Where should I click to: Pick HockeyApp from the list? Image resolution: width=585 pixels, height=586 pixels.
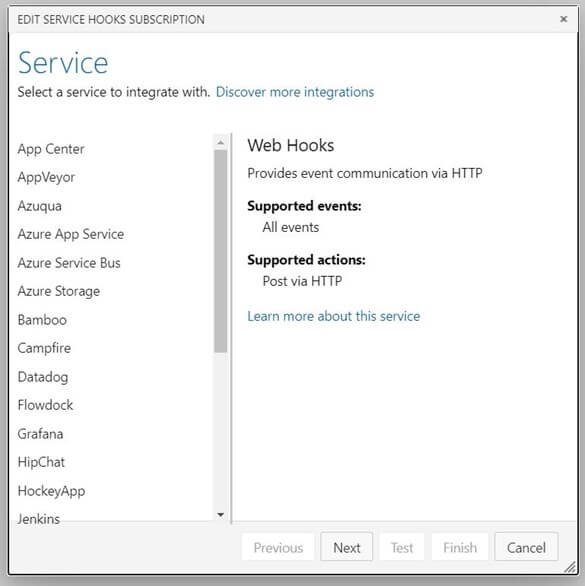(51, 491)
